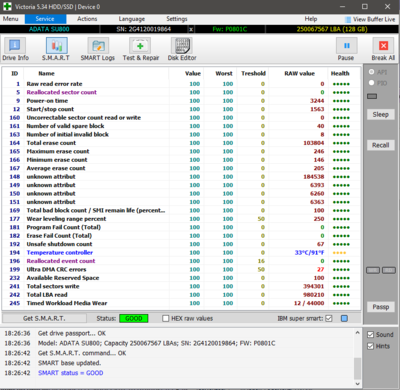The image size is (400, 390).
Task: Open SMART Logs
Action: point(98,49)
